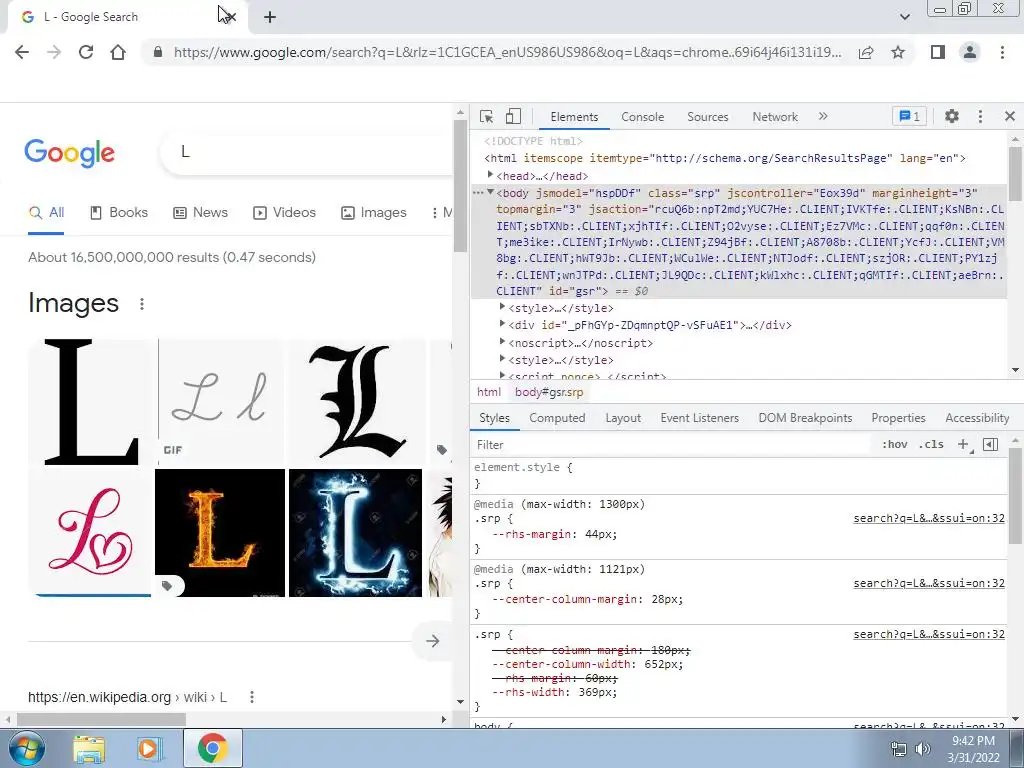Viewport: 1024px width, 768px height.
Task: Open DevTools settings gear
Action: pos(952,116)
